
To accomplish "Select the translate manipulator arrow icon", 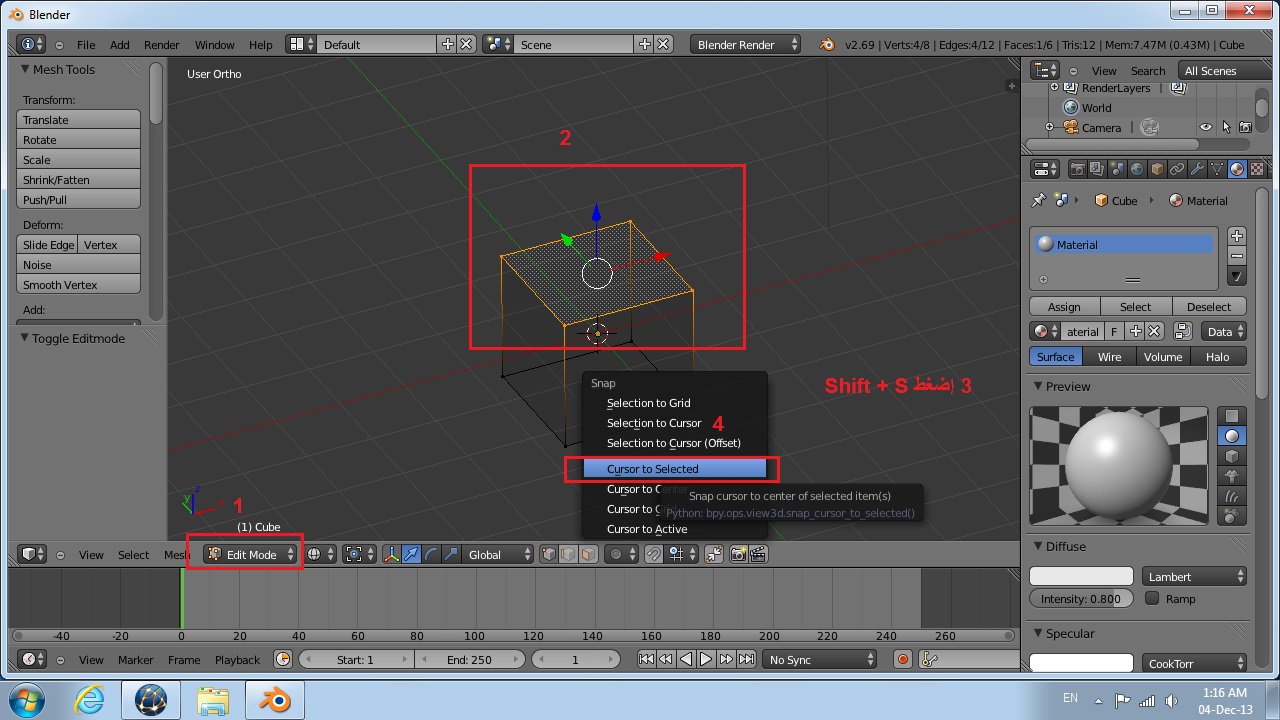I will coord(411,554).
